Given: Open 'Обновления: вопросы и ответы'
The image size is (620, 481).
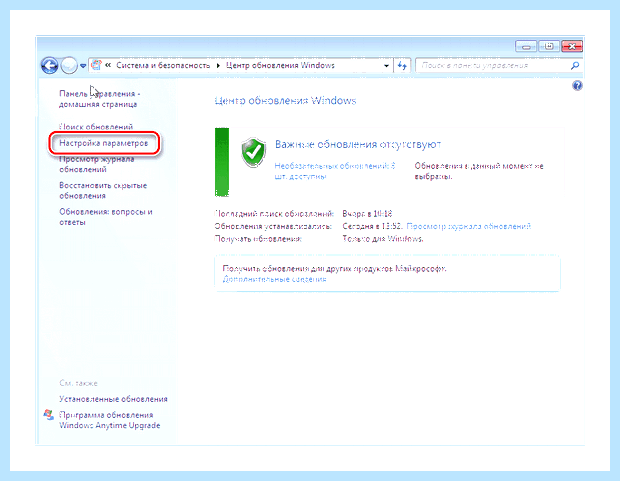Looking at the screenshot, I should [x=106, y=217].
